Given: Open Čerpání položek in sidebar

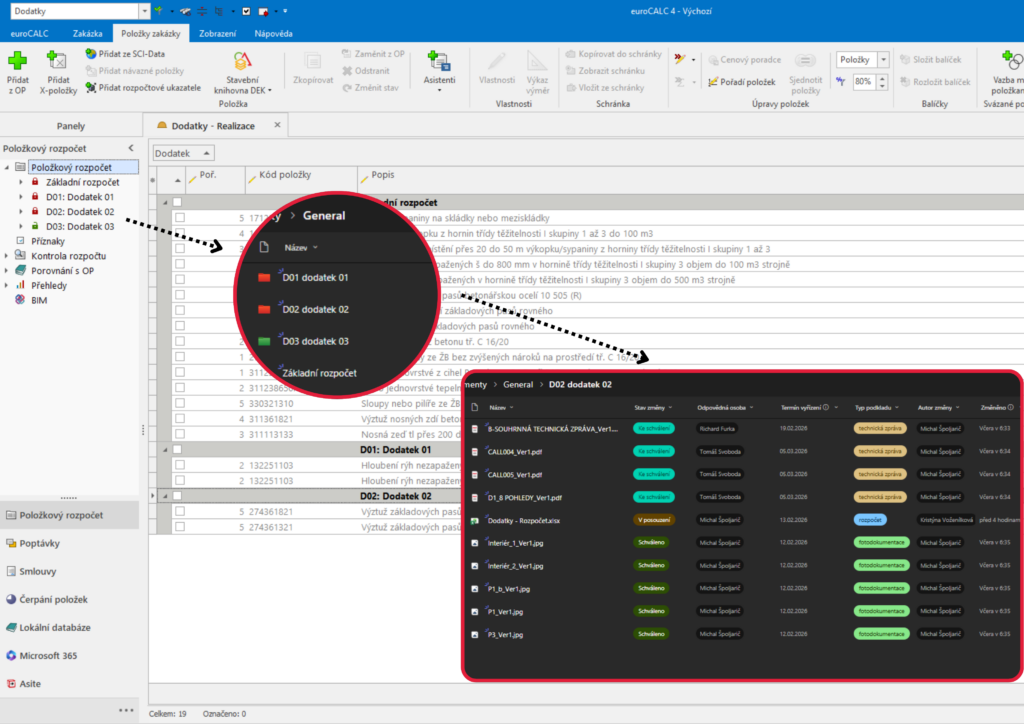Looking at the screenshot, I should (53, 600).
